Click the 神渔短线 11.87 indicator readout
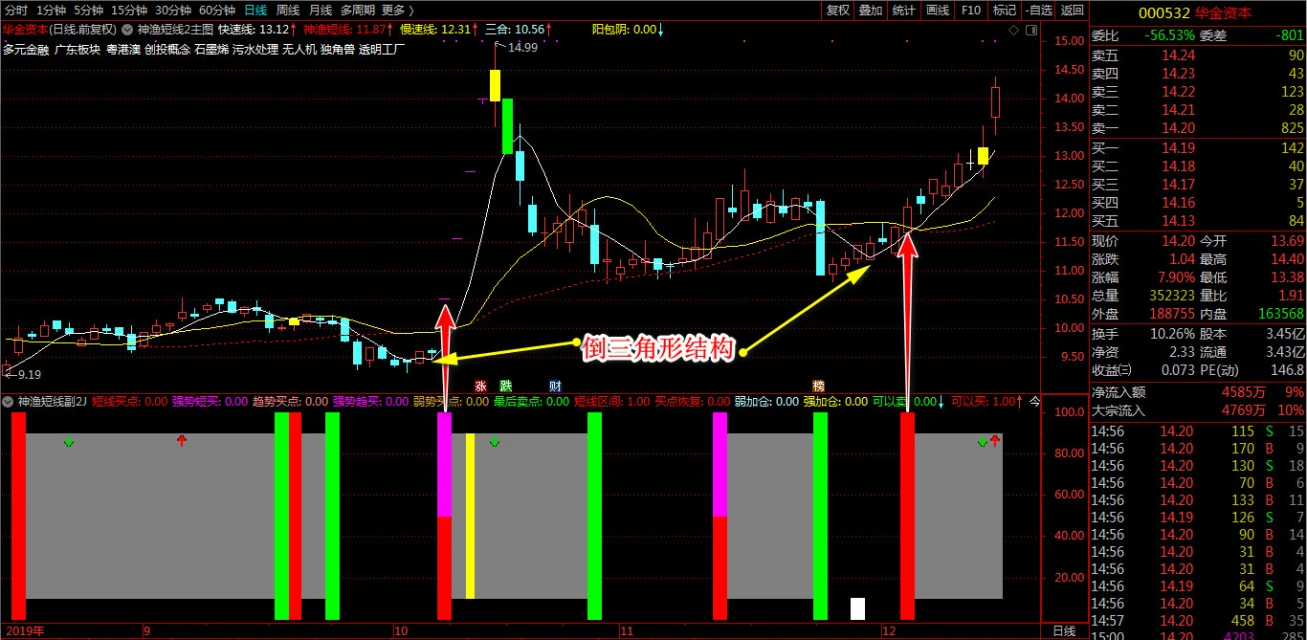 [349, 30]
